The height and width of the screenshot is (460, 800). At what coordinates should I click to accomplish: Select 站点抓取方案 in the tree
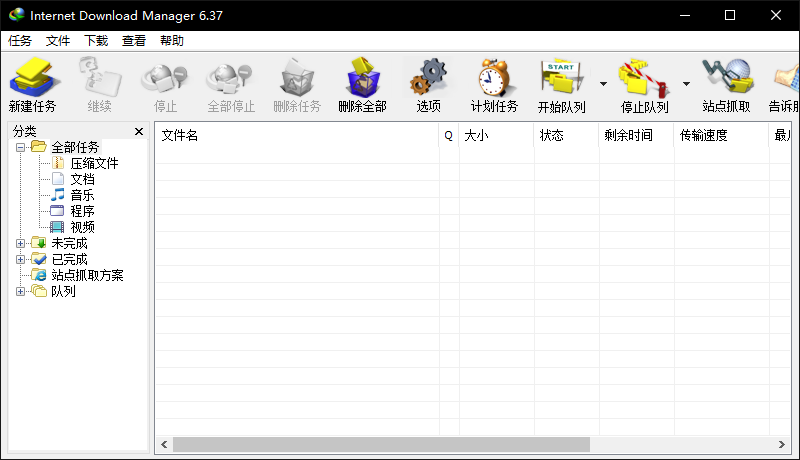87,275
